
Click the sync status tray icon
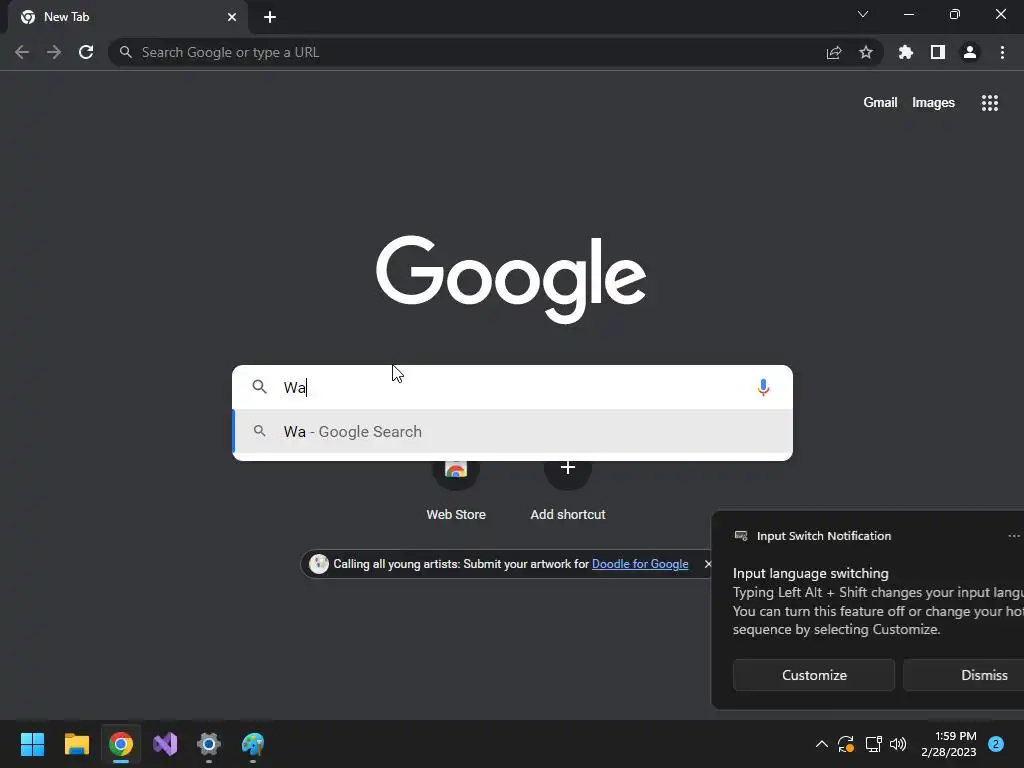point(846,744)
